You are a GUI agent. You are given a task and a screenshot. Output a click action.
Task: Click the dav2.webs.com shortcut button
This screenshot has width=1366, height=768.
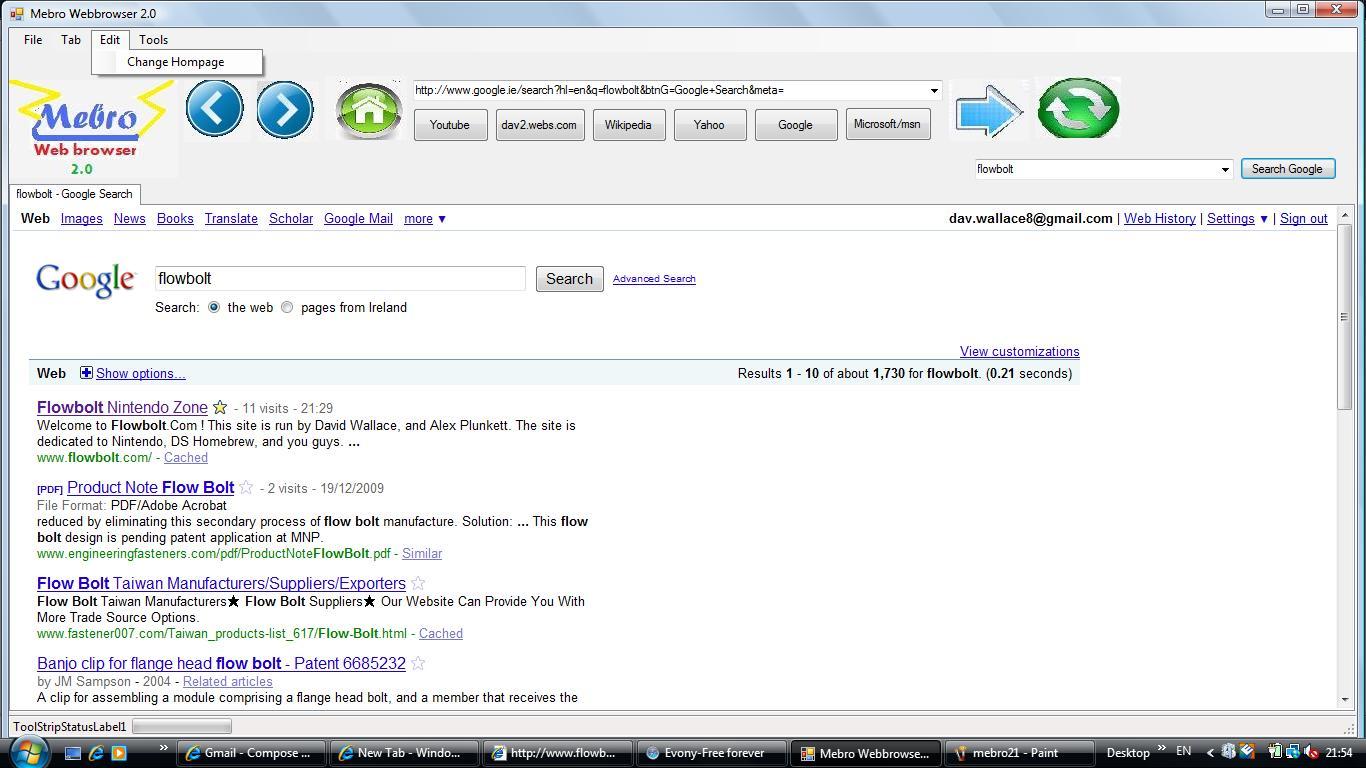point(540,125)
